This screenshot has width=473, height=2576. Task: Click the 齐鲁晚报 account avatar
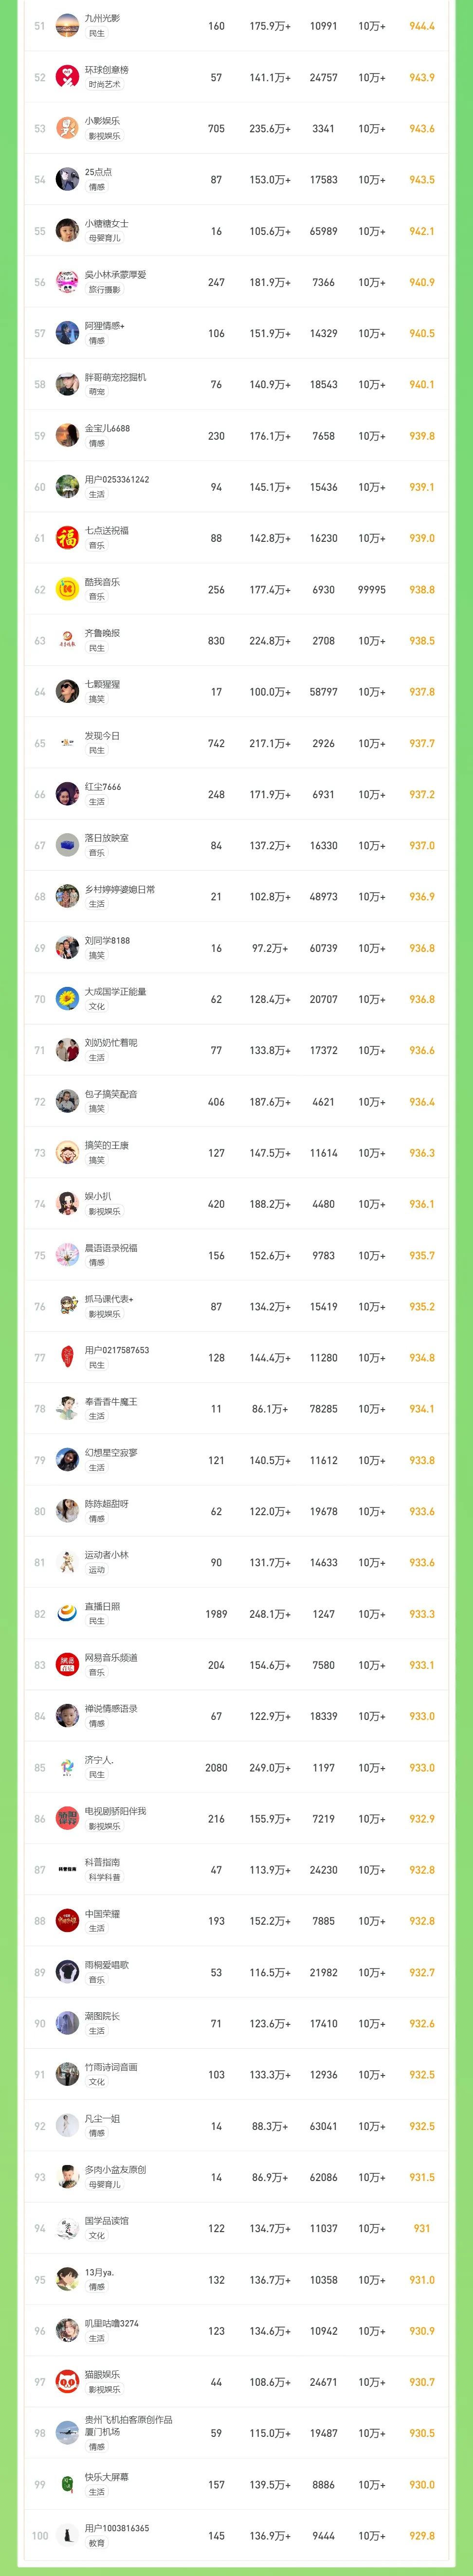(67, 640)
